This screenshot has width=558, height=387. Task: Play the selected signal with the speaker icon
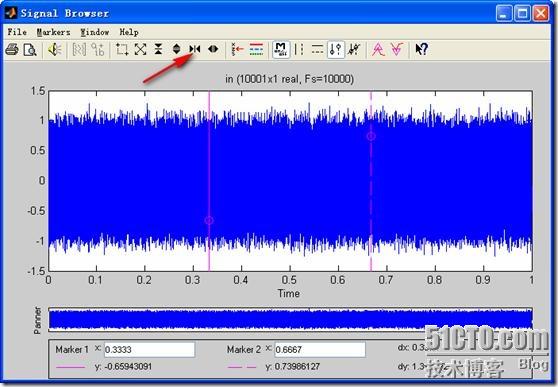(55, 49)
